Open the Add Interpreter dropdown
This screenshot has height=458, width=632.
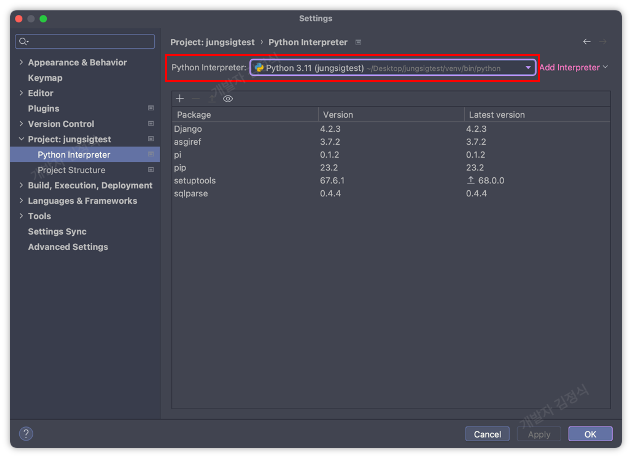[x=574, y=67]
